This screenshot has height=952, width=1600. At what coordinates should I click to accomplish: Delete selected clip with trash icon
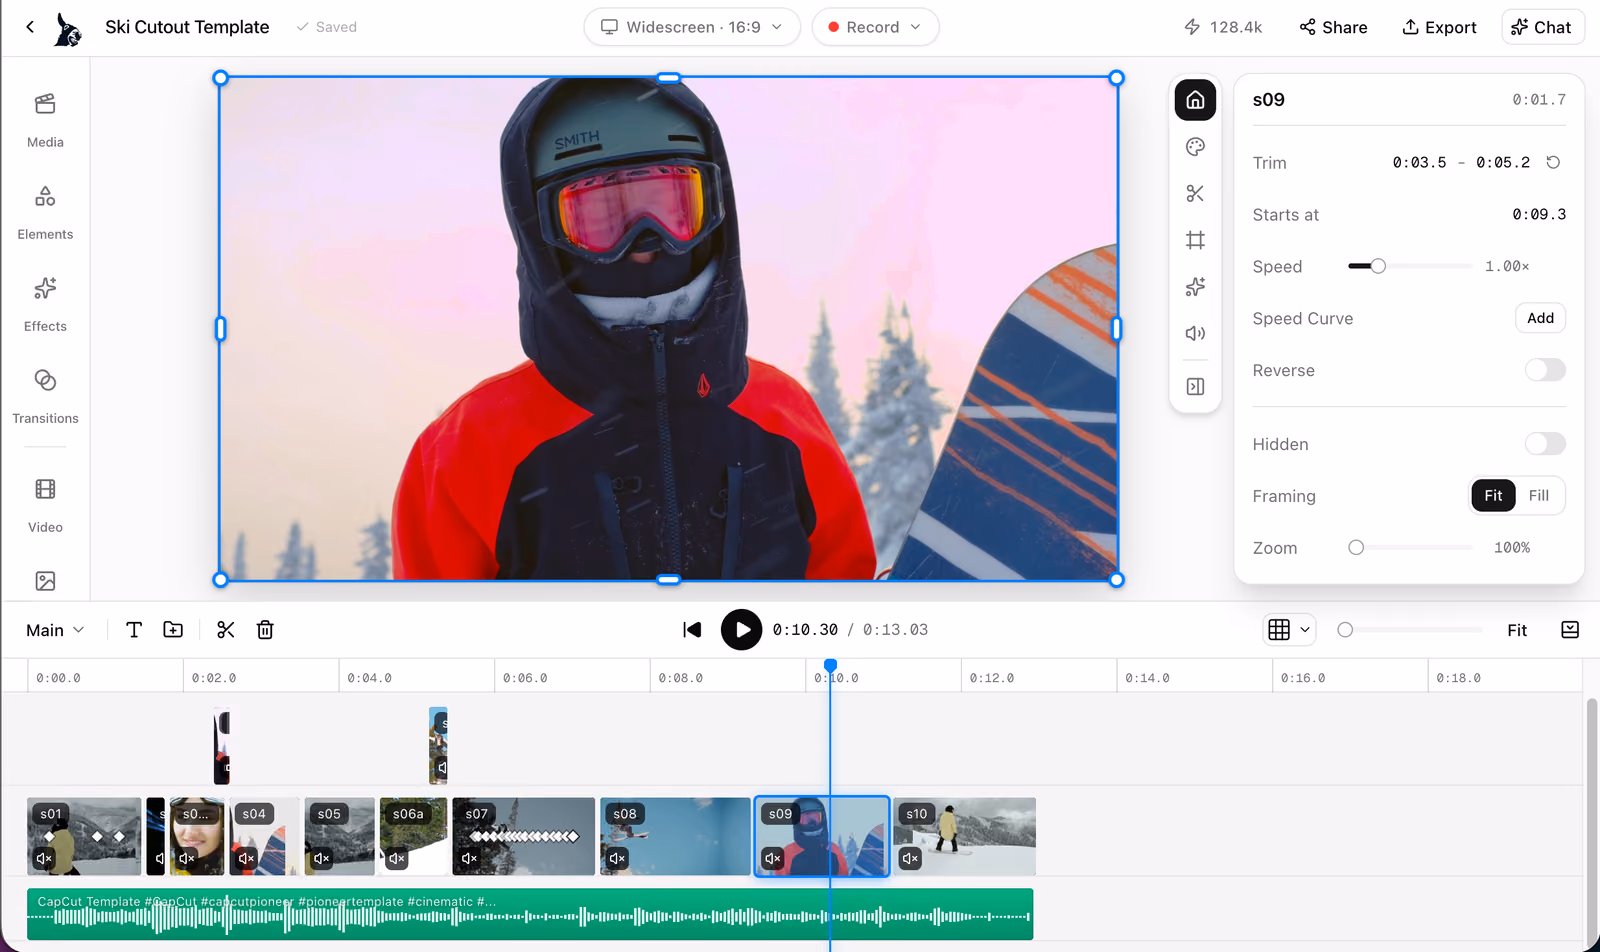pos(265,629)
